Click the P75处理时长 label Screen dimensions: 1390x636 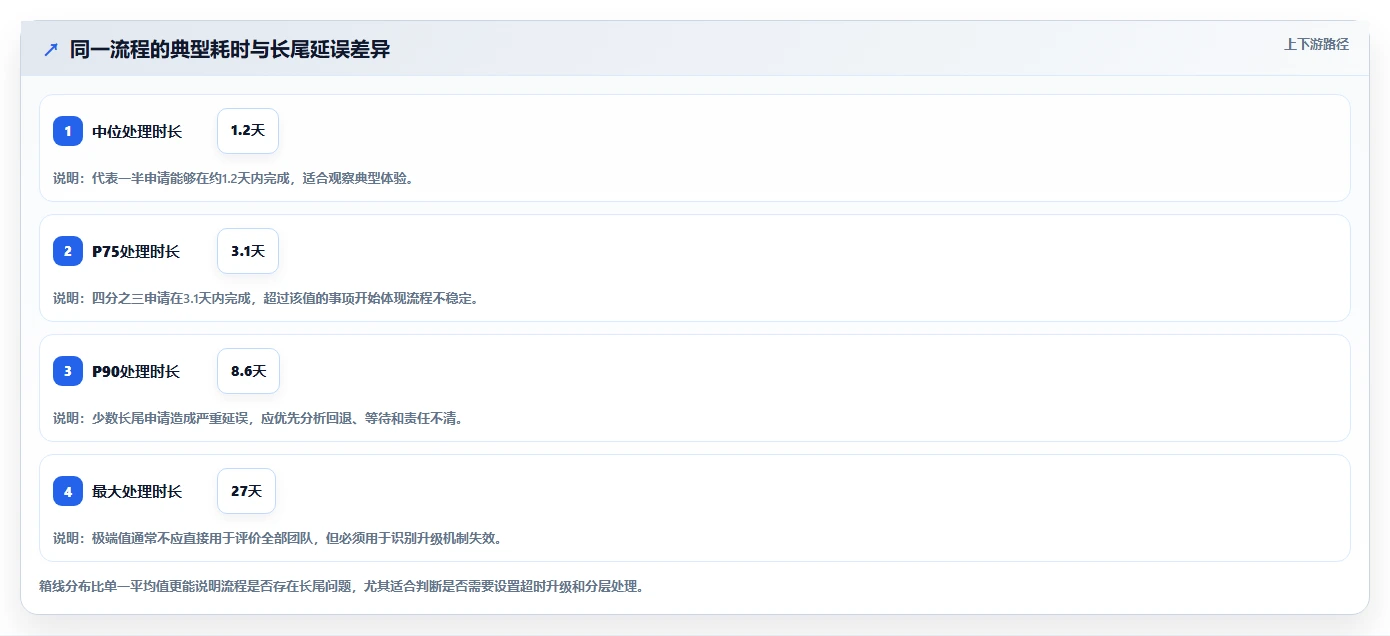tap(136, 251)
